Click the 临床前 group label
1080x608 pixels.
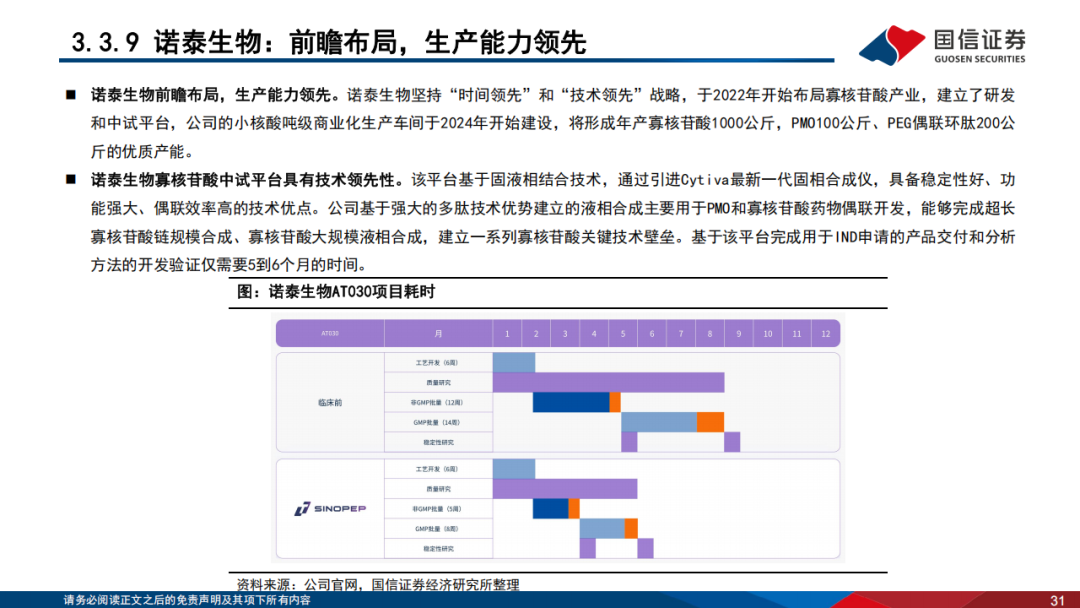(330, 403)
